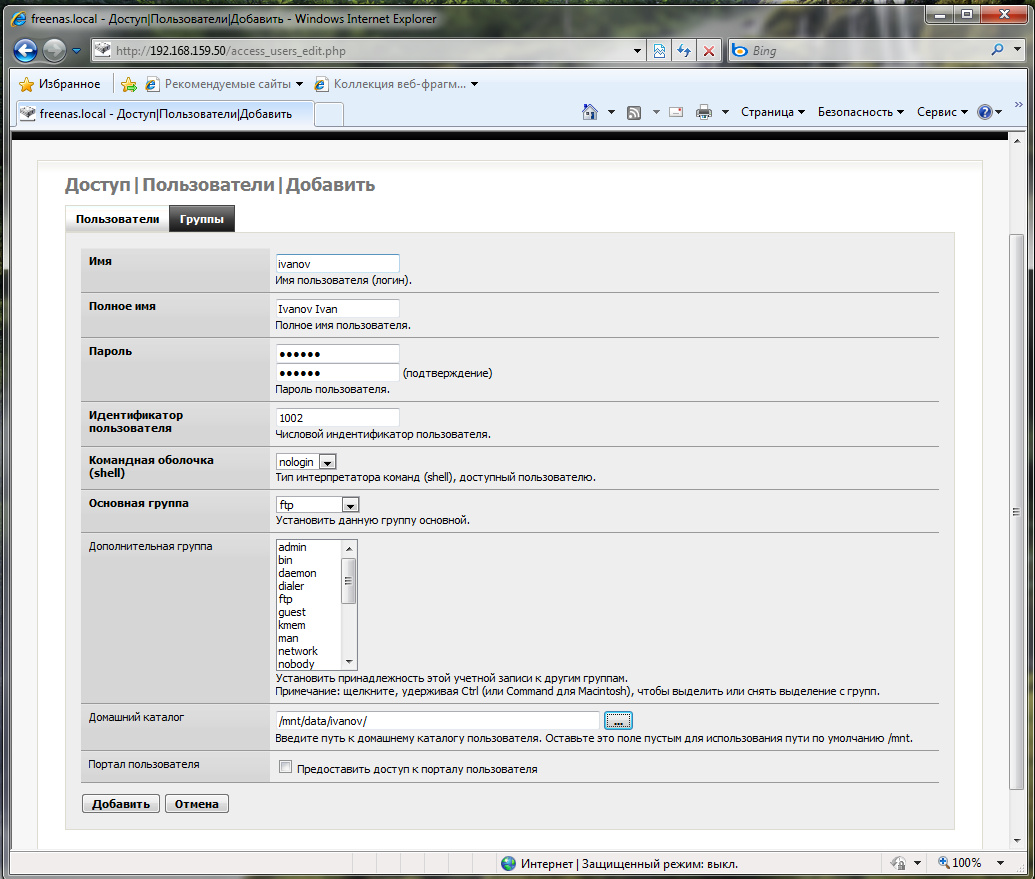Click the Отмена button
This screenshot has width=1035, height=879.
tap(197, 804)
